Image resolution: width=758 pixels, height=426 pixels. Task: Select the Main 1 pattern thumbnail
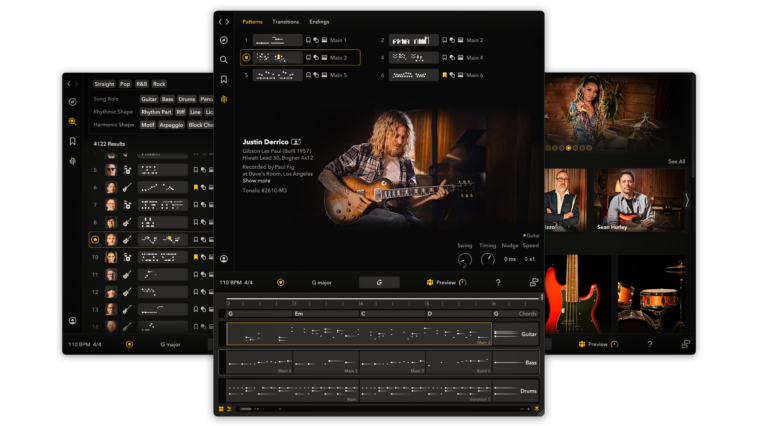click(x=277, y=40)
